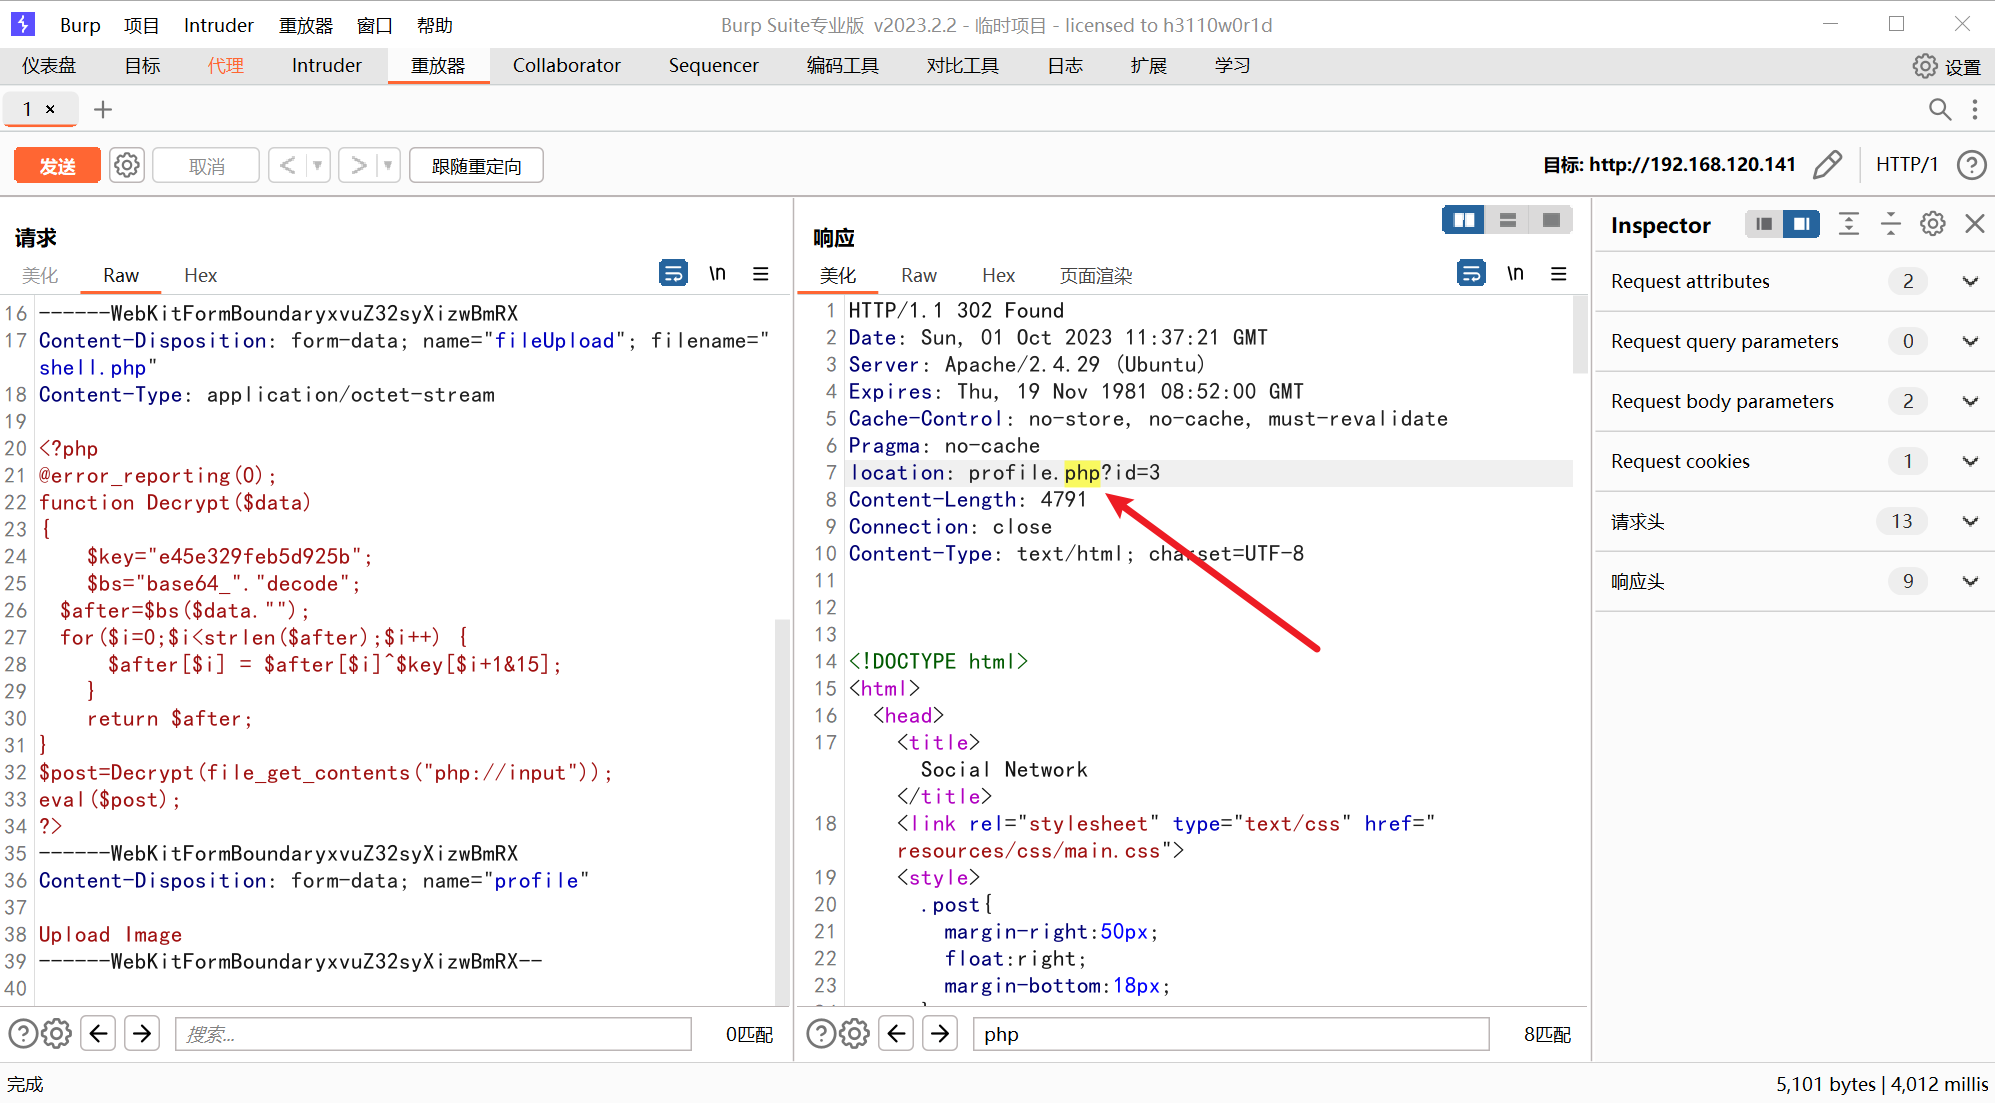1995x1103 pixels.
Task: Open the Burp menu
Action: tap(80, 25)
